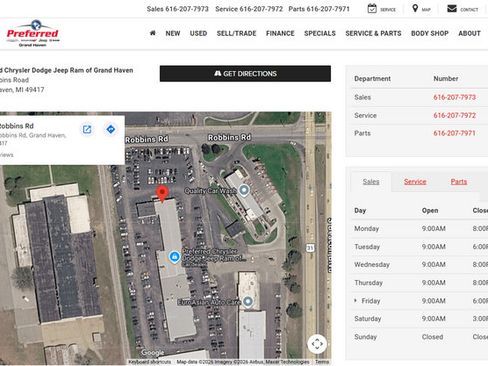Screen dimensions: 488x366
Task: Open the home page icon in navigation
Action: pyautogui.click(x=153, y=33)
